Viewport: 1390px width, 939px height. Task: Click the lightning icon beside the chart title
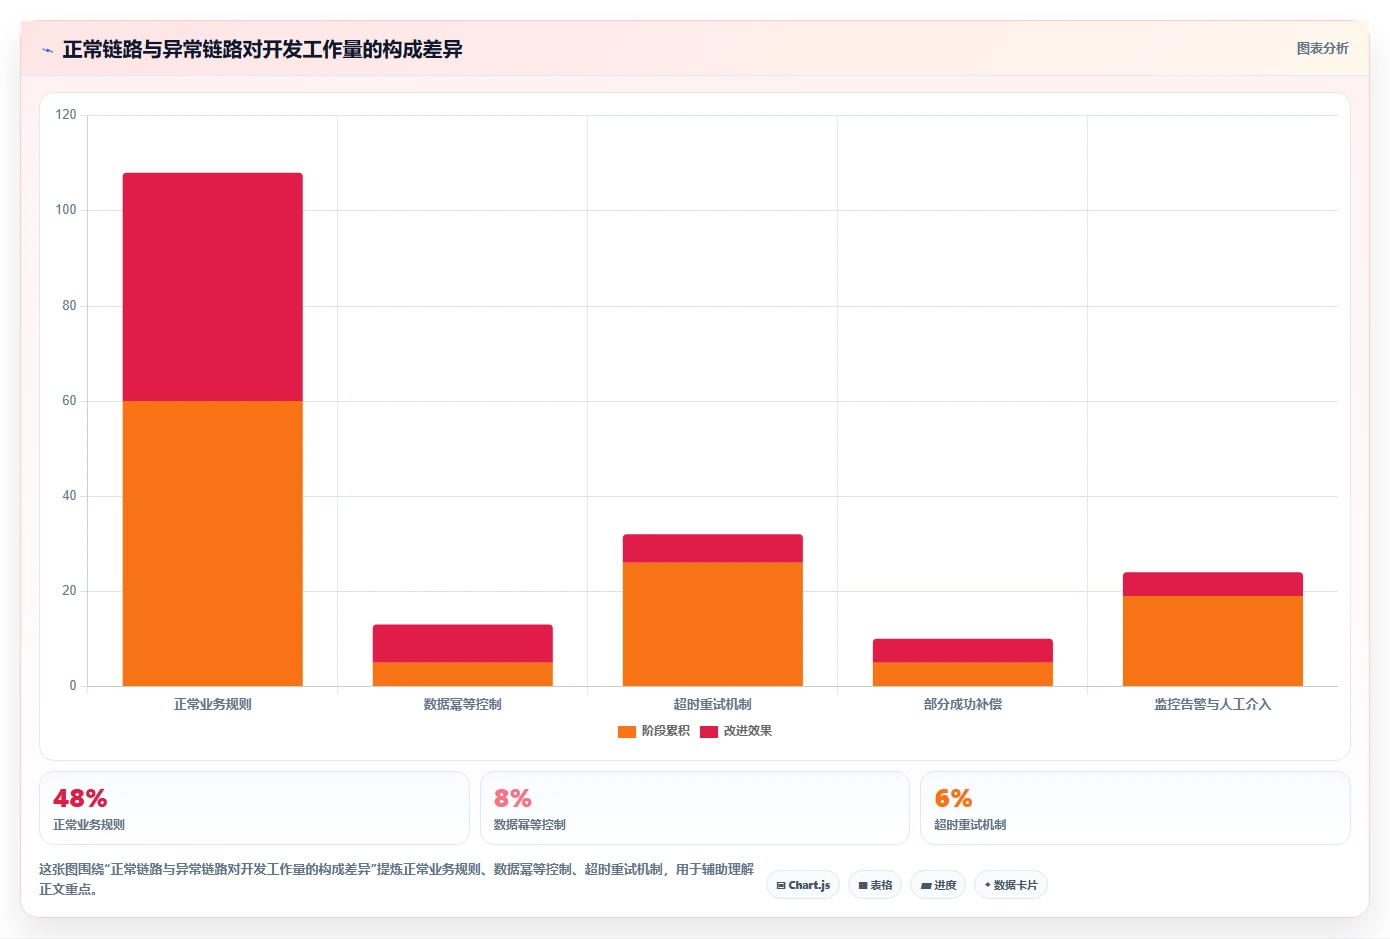(x=47, y=50)
